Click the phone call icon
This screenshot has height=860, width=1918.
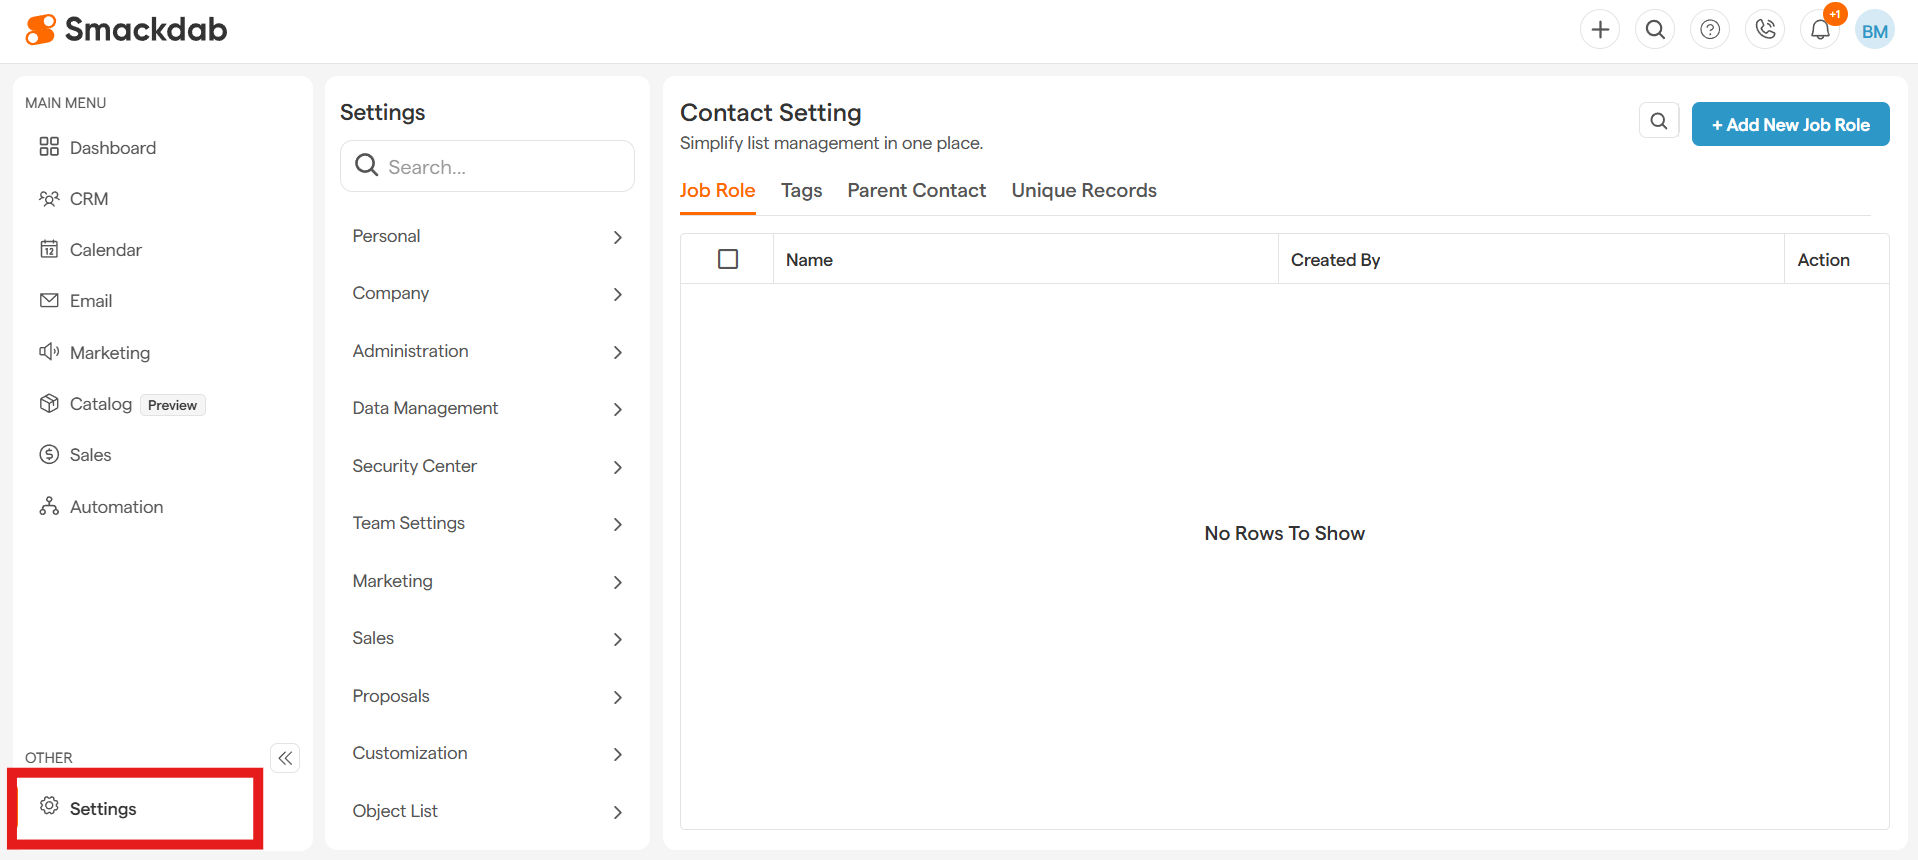[x=1765, y=30]
